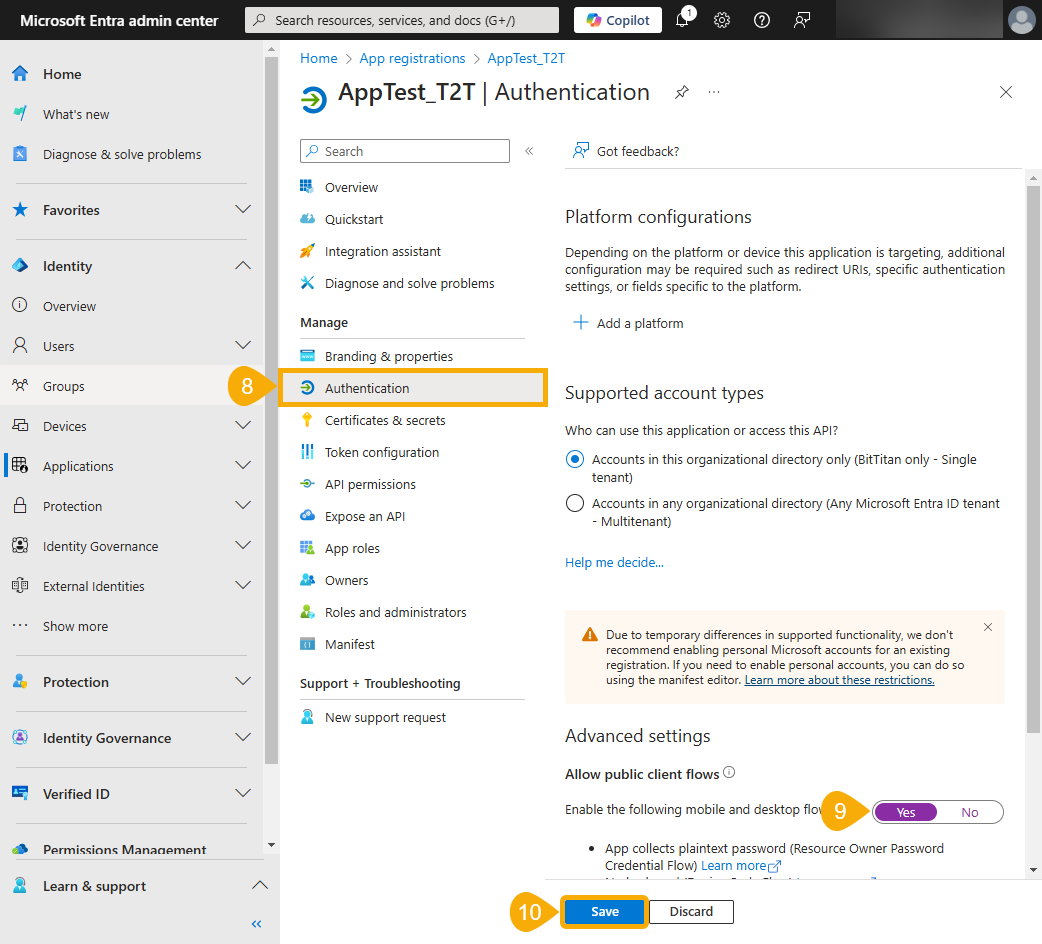
Task: Collapse the left navigation pane
Action: pos(257,923)
